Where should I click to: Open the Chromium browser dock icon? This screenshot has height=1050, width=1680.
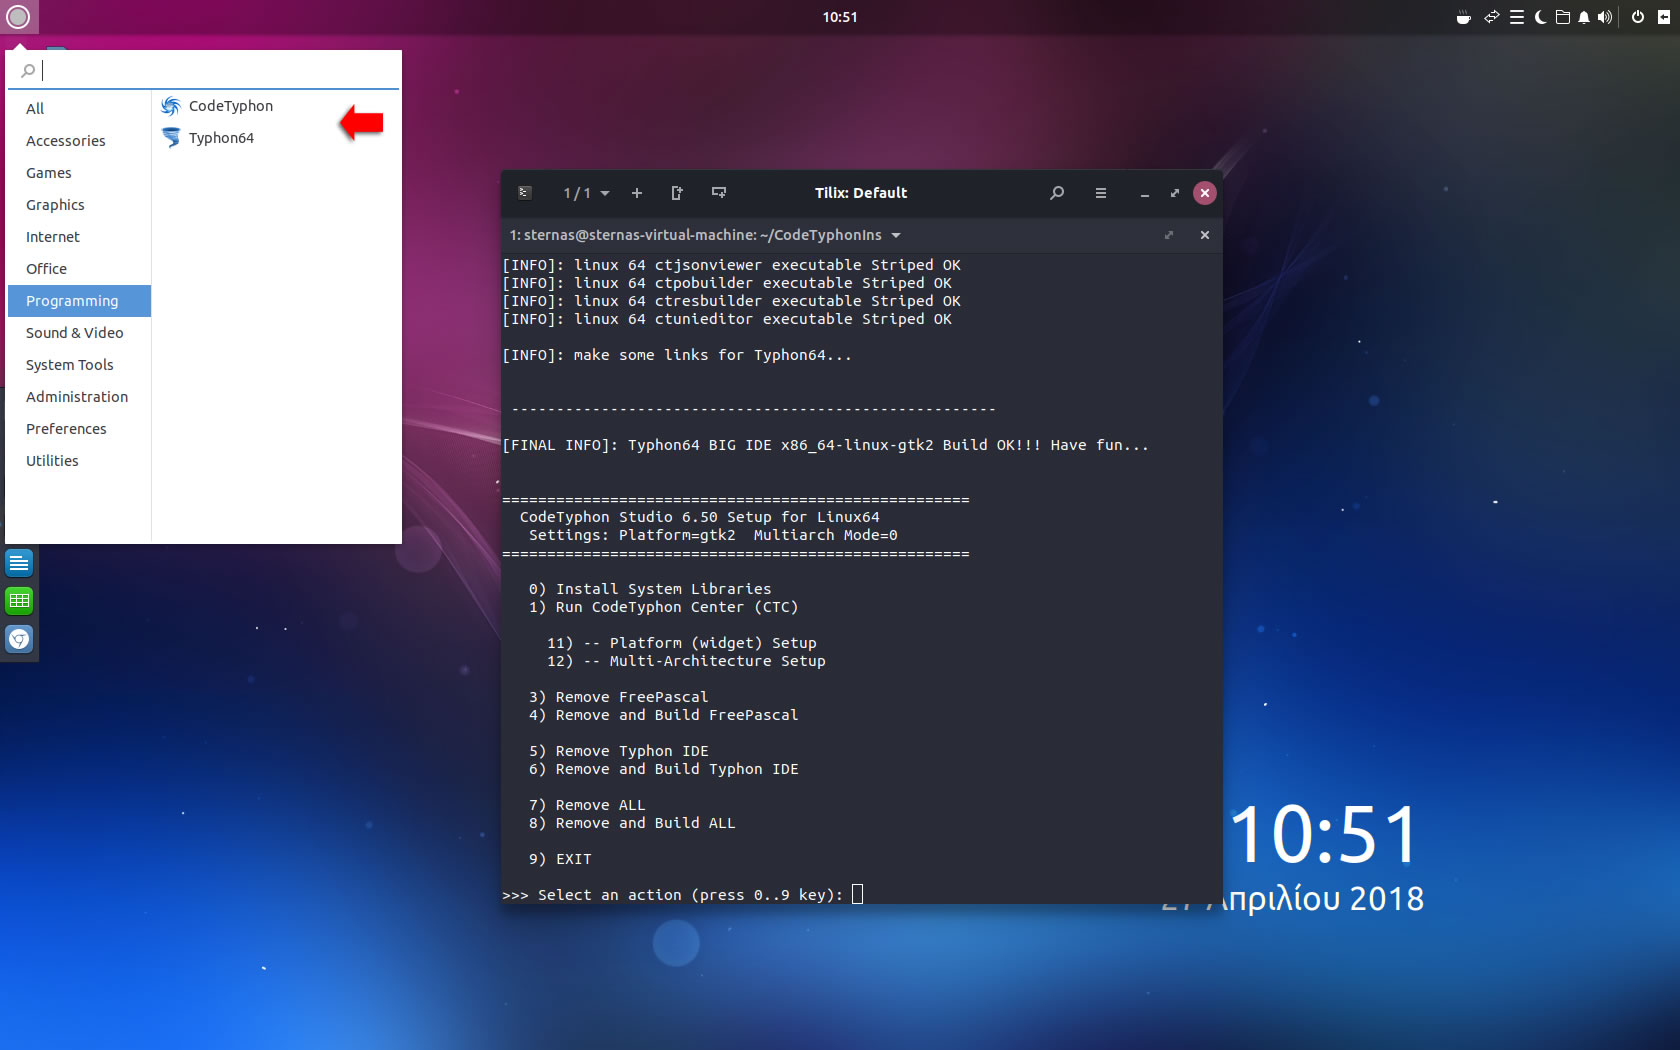coord(19,639)
